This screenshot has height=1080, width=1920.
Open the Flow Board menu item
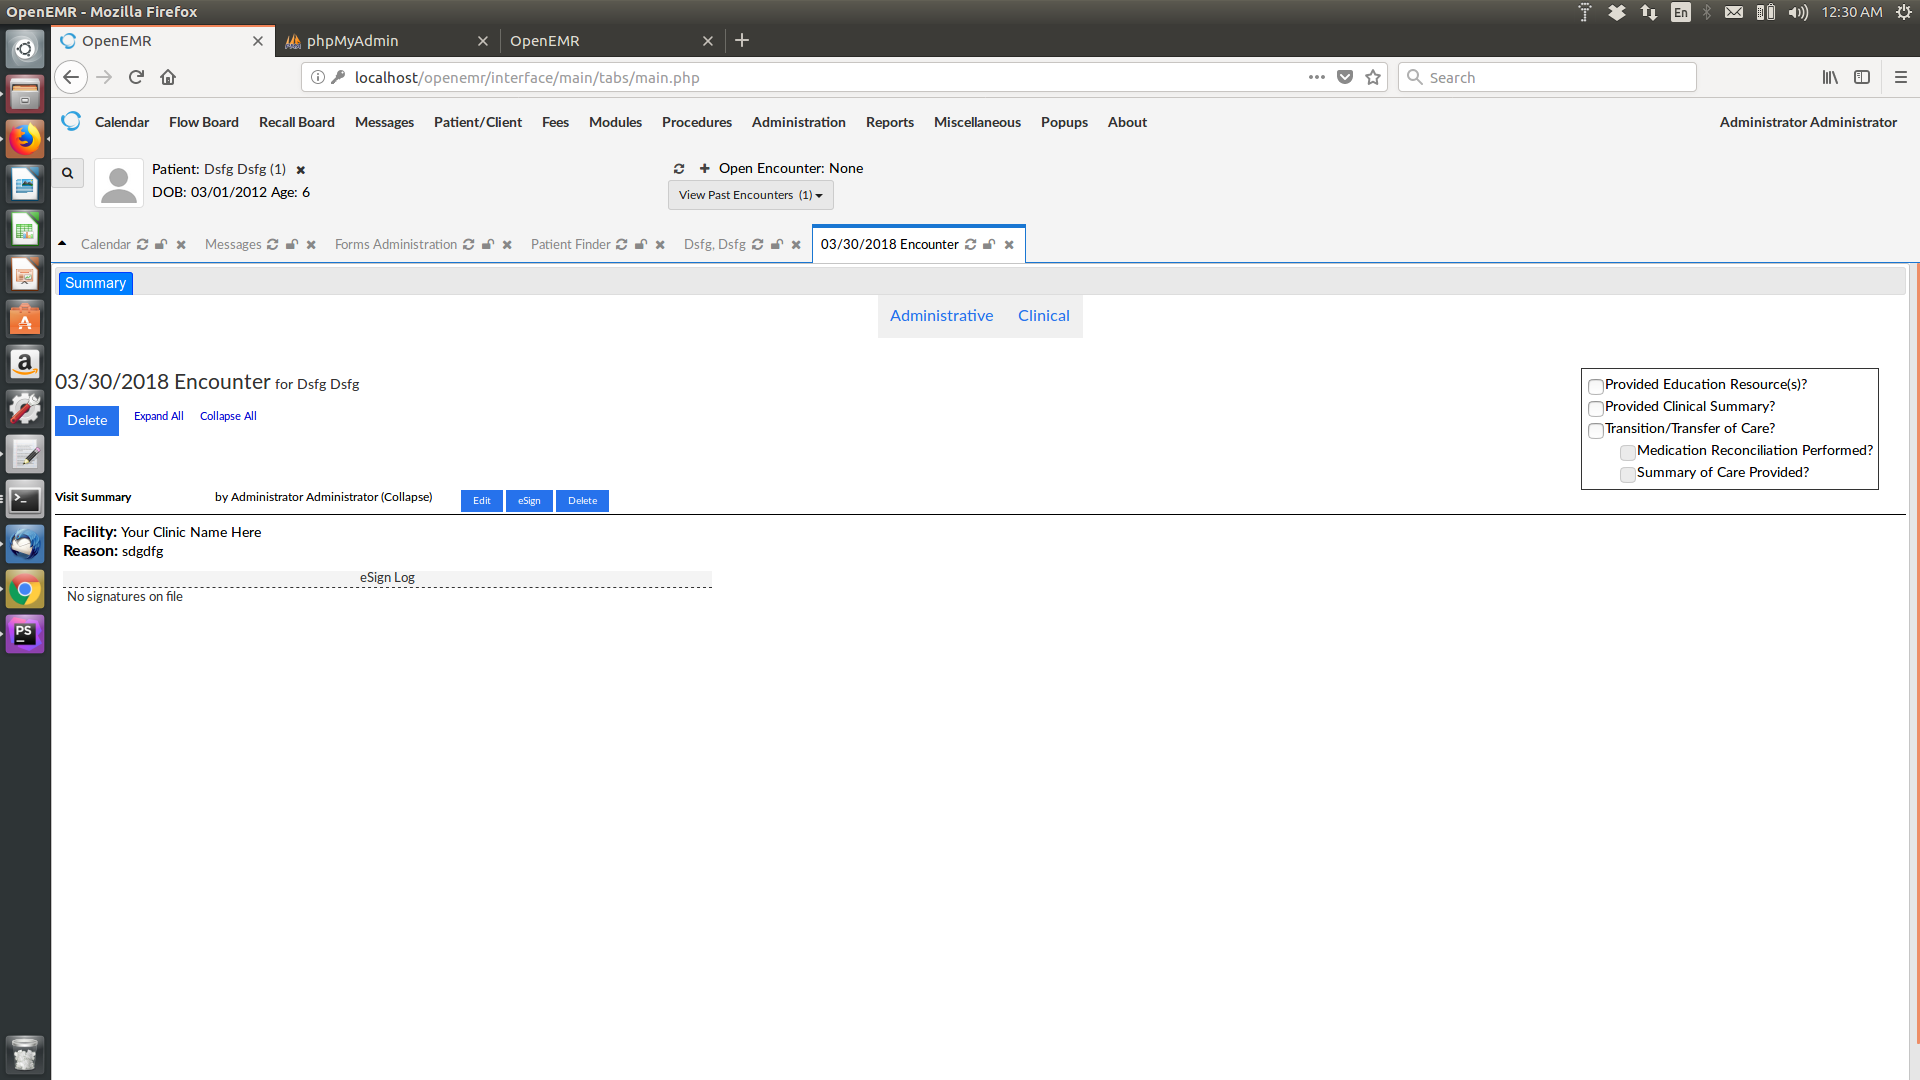(204, 122)
